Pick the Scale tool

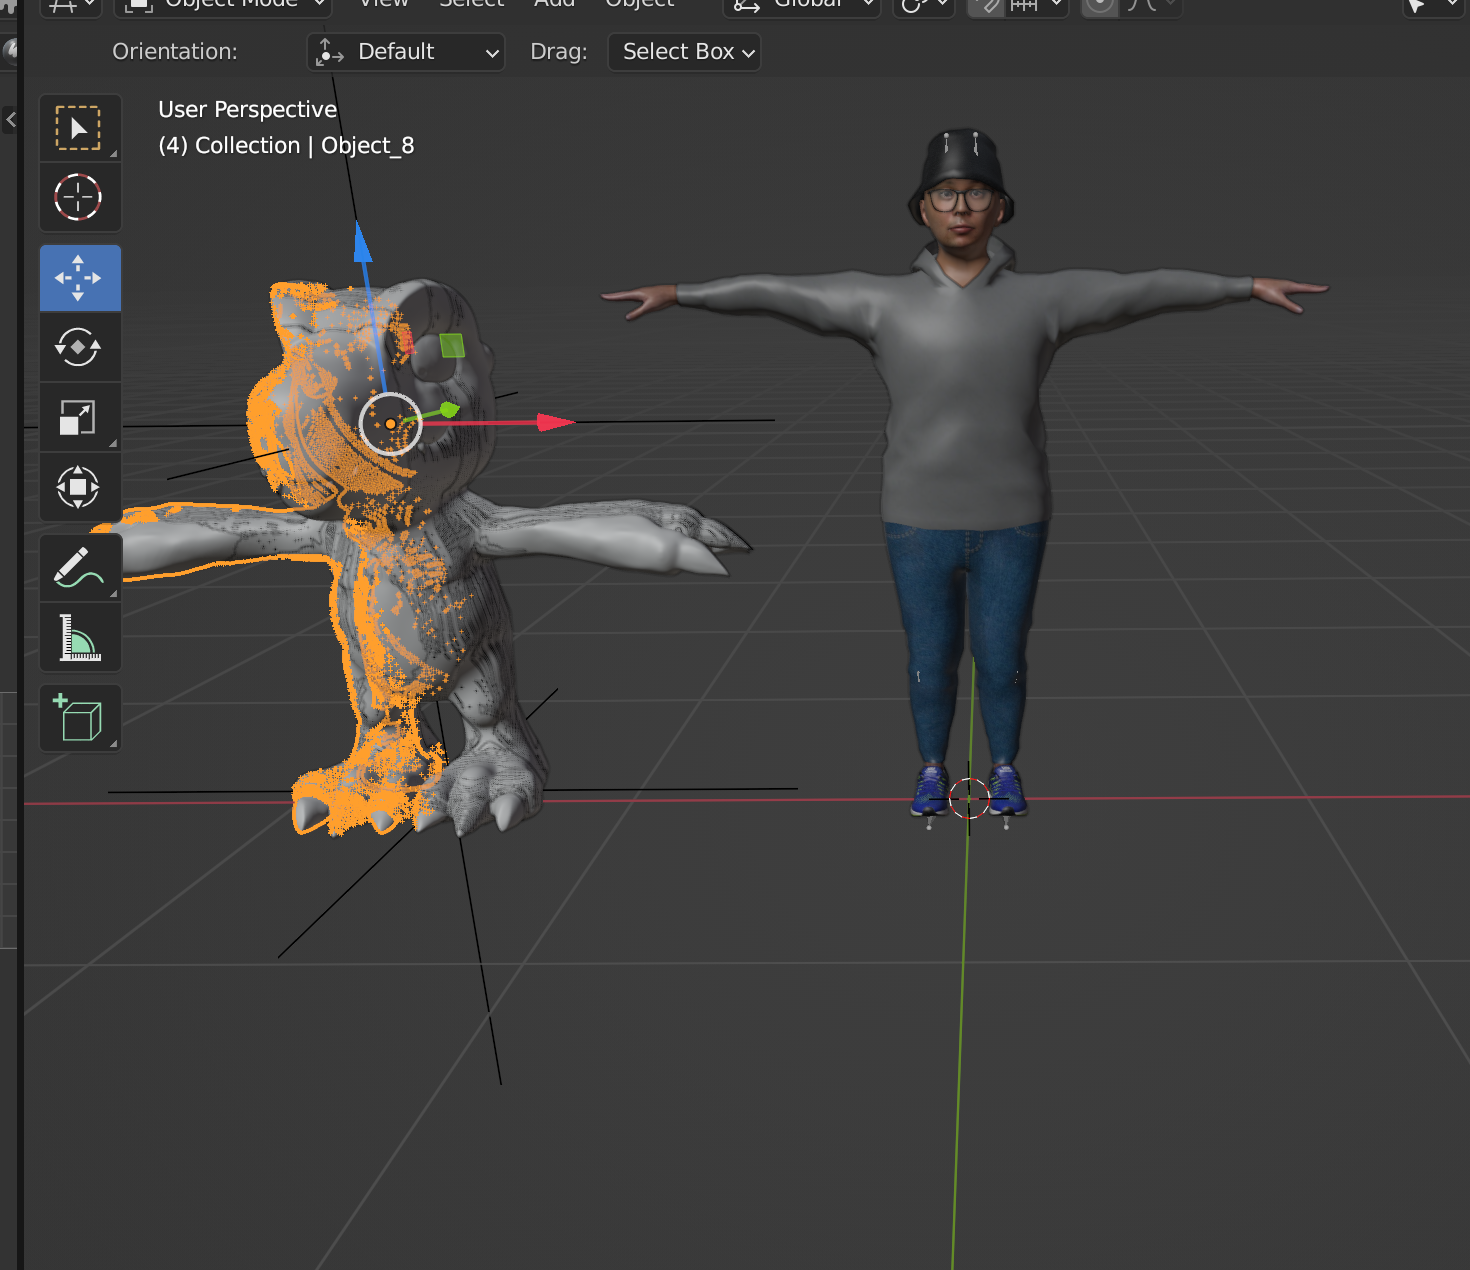point(79,417)
